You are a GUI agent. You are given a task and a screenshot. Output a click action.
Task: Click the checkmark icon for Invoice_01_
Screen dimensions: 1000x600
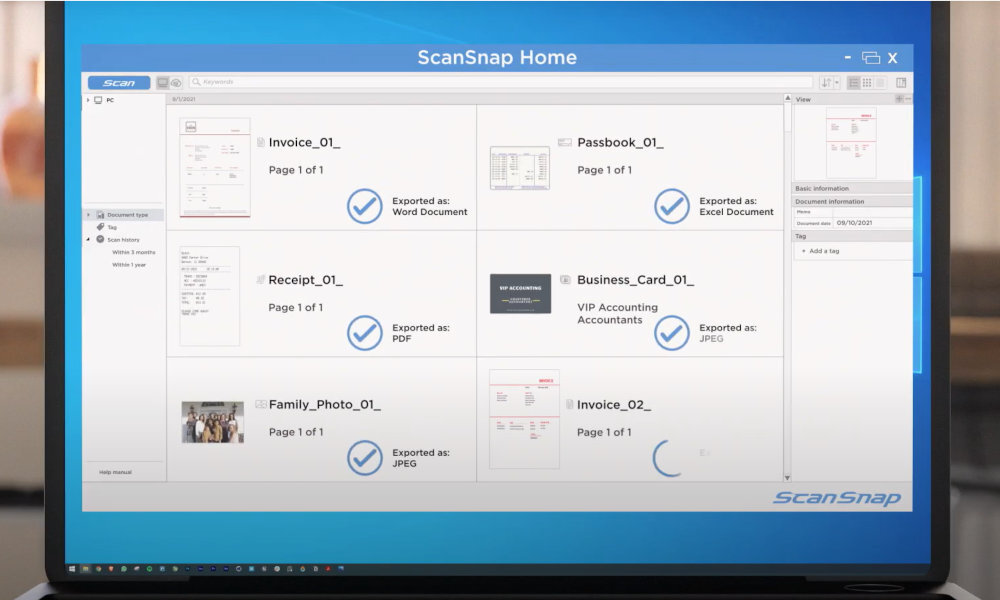coord(365,206)
